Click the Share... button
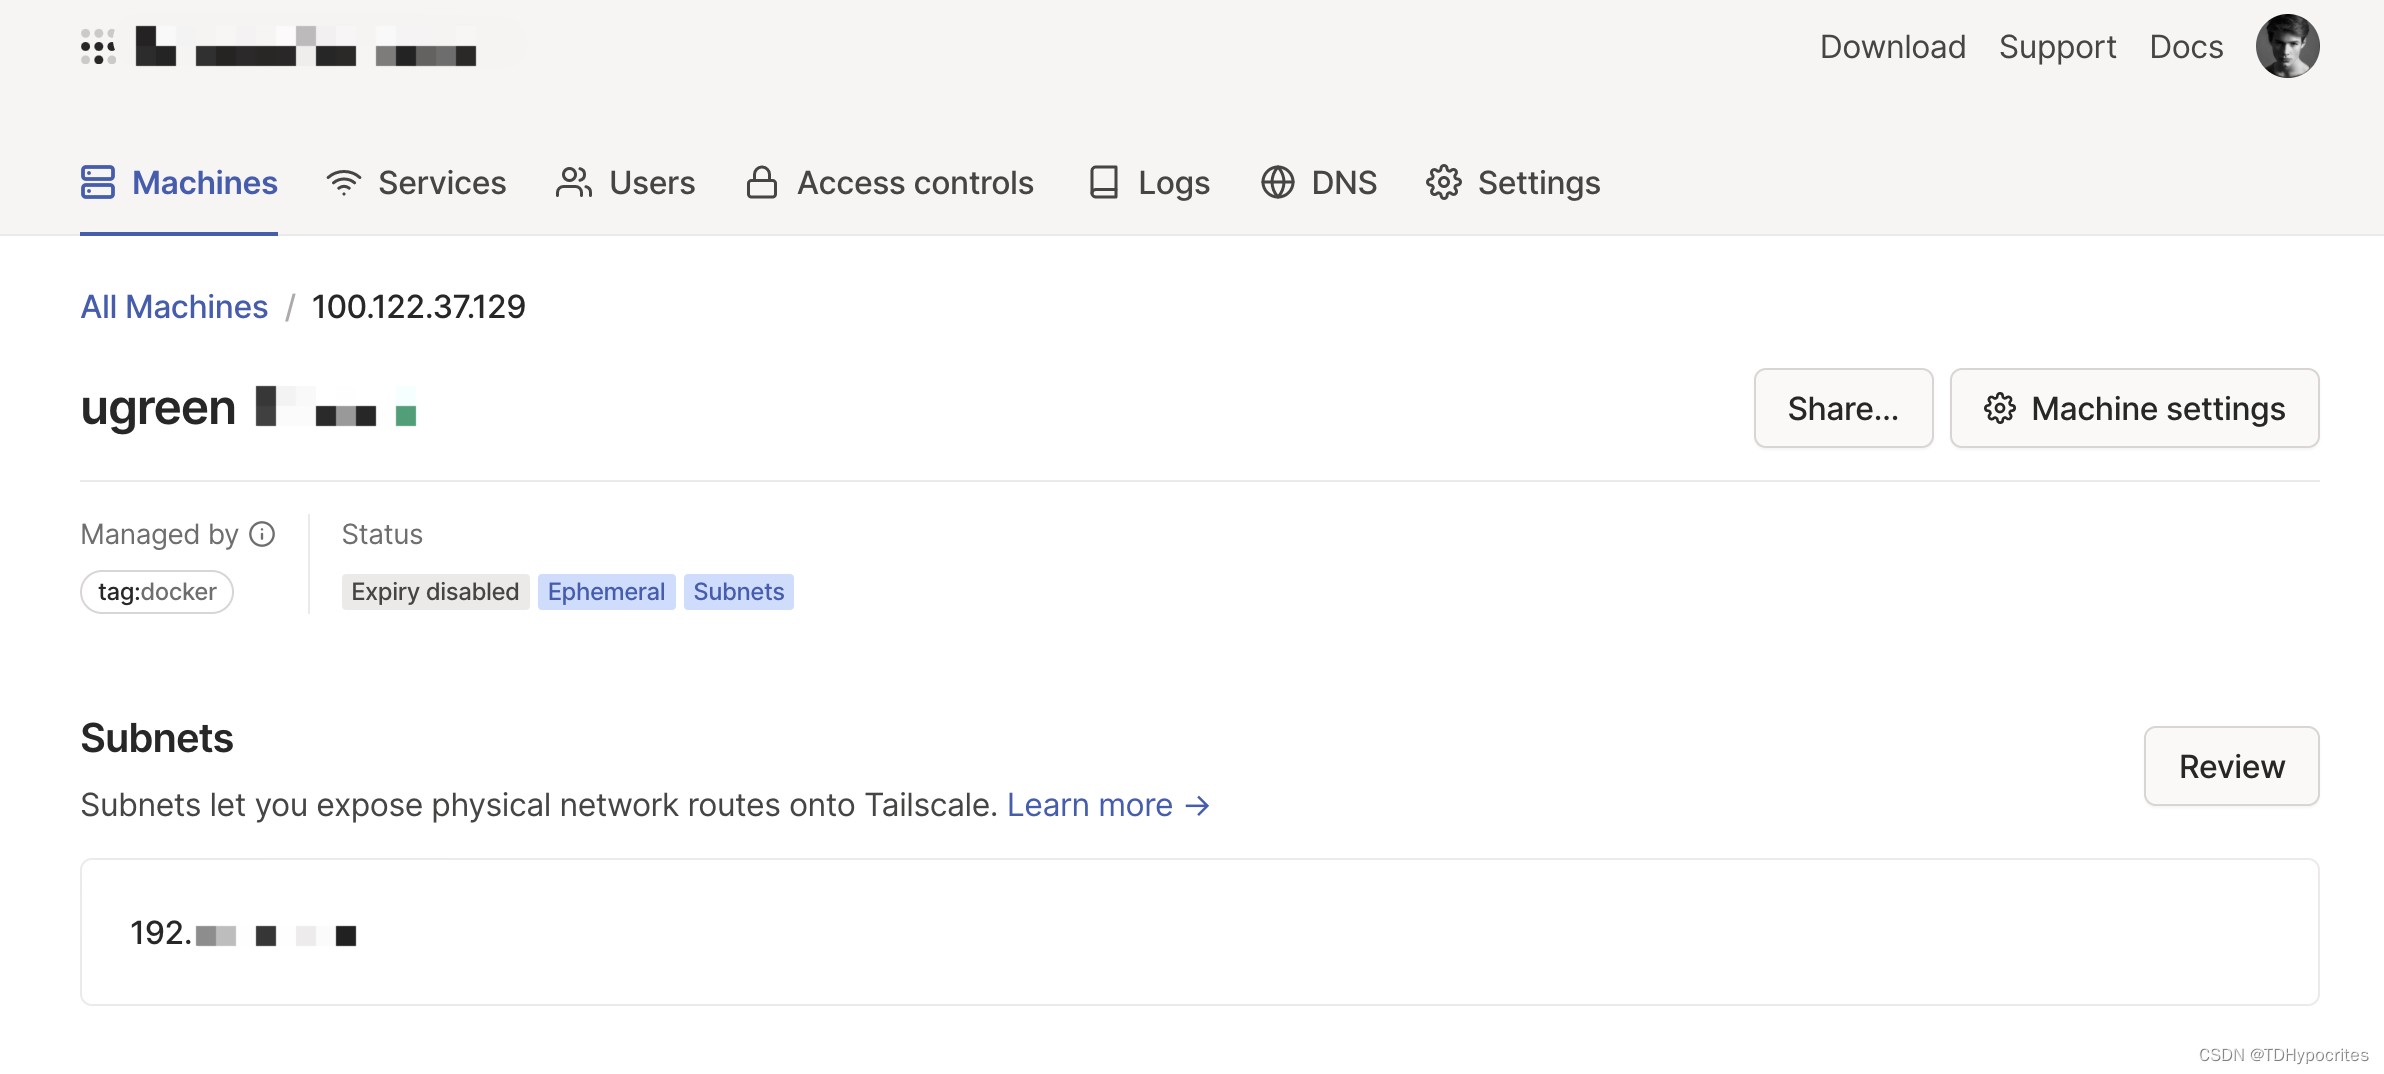This screenshot has width=2384, height=1074. click(x=1843, y=408)
